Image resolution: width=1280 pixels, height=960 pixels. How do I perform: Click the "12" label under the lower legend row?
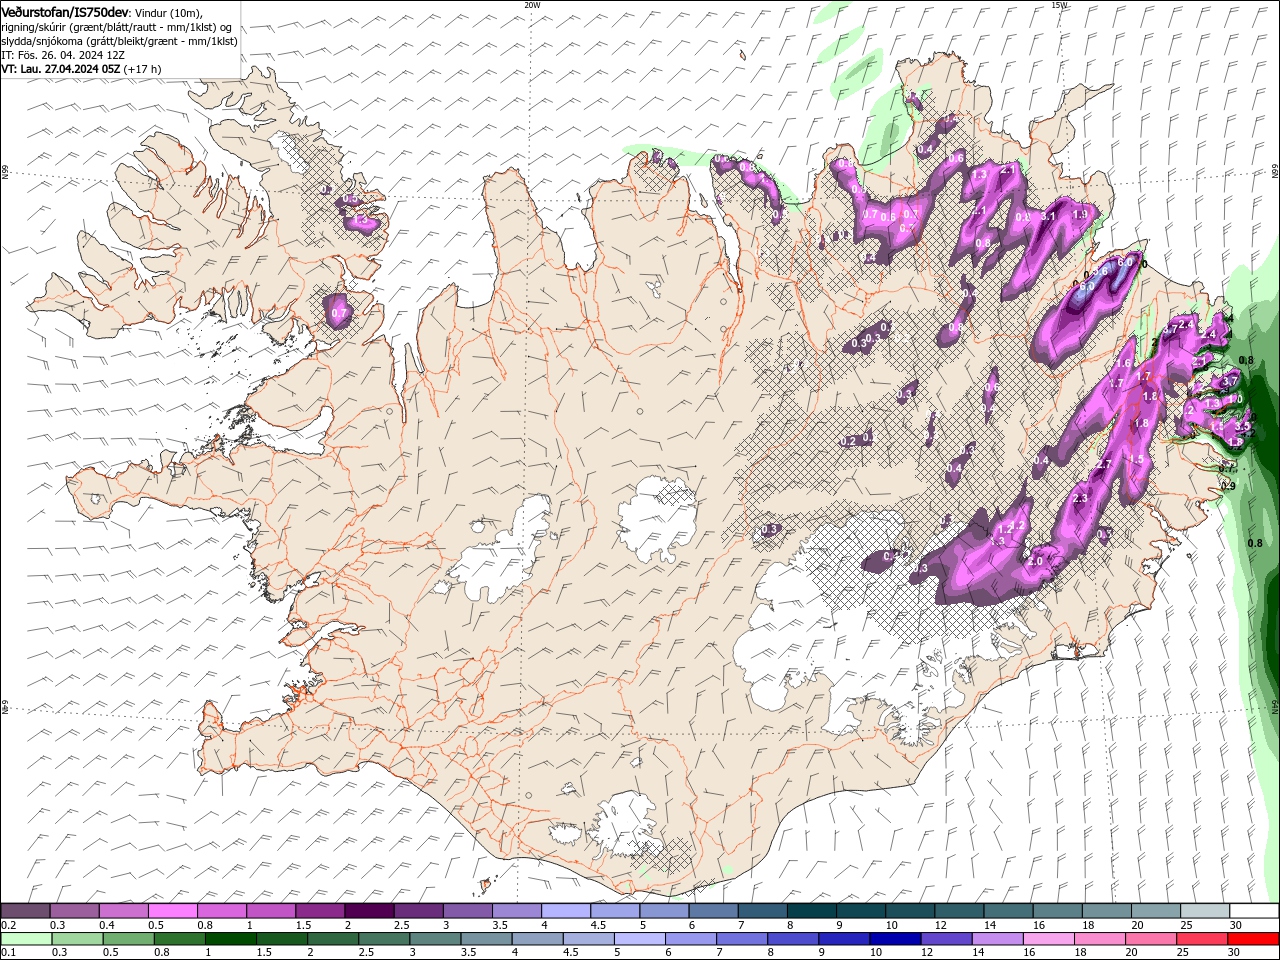tap(929, 953)
